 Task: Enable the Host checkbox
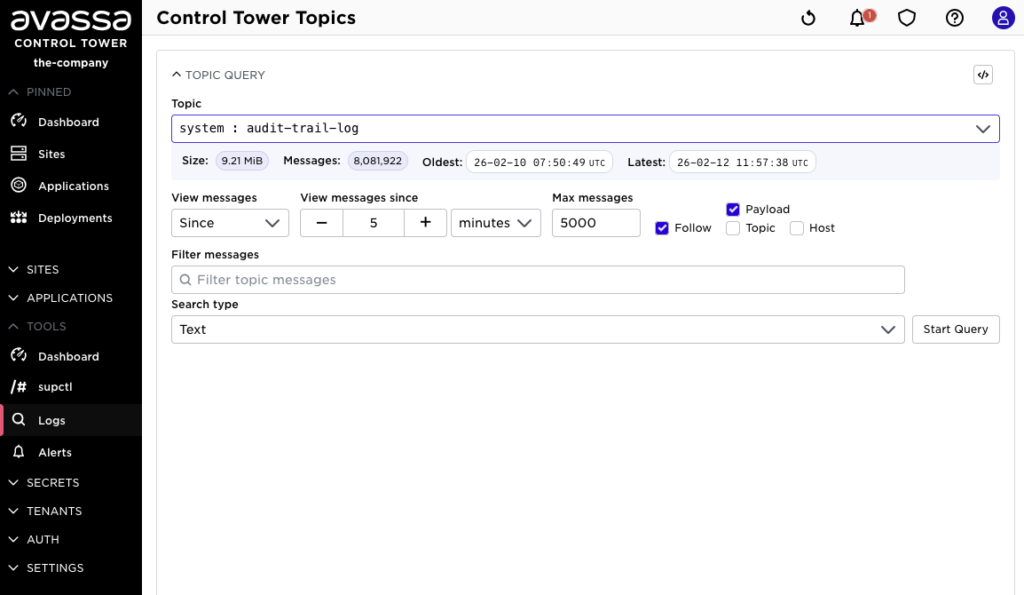797,228
